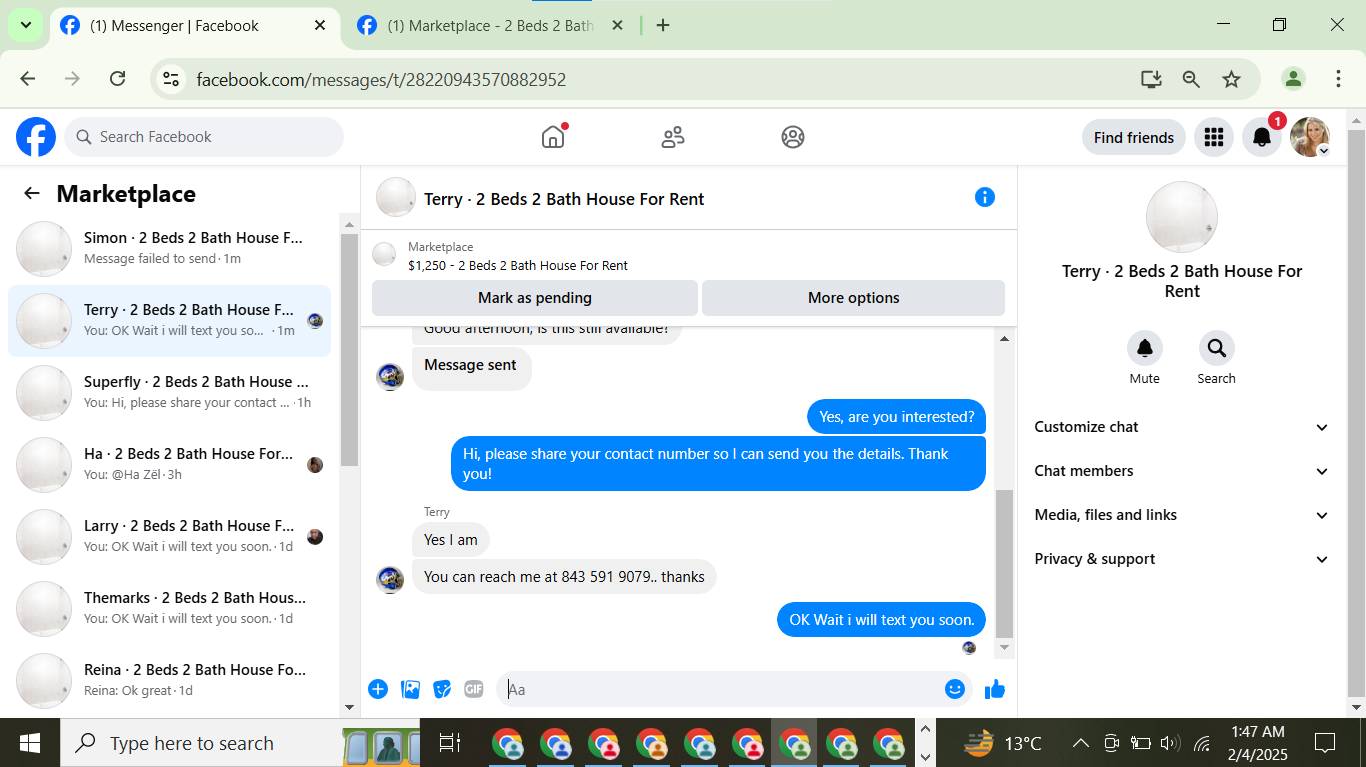
Task: Bookmark this page with the star icon
Action: (1231, 79)
